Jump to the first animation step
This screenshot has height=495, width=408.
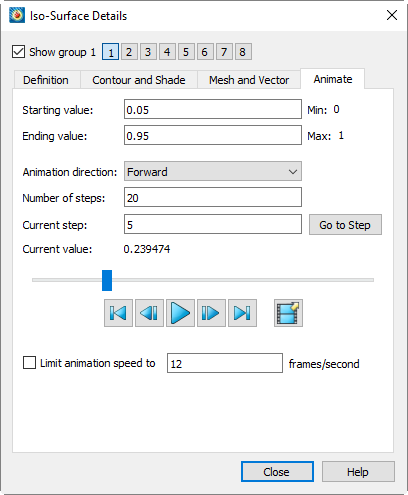(x=118, y=313)
